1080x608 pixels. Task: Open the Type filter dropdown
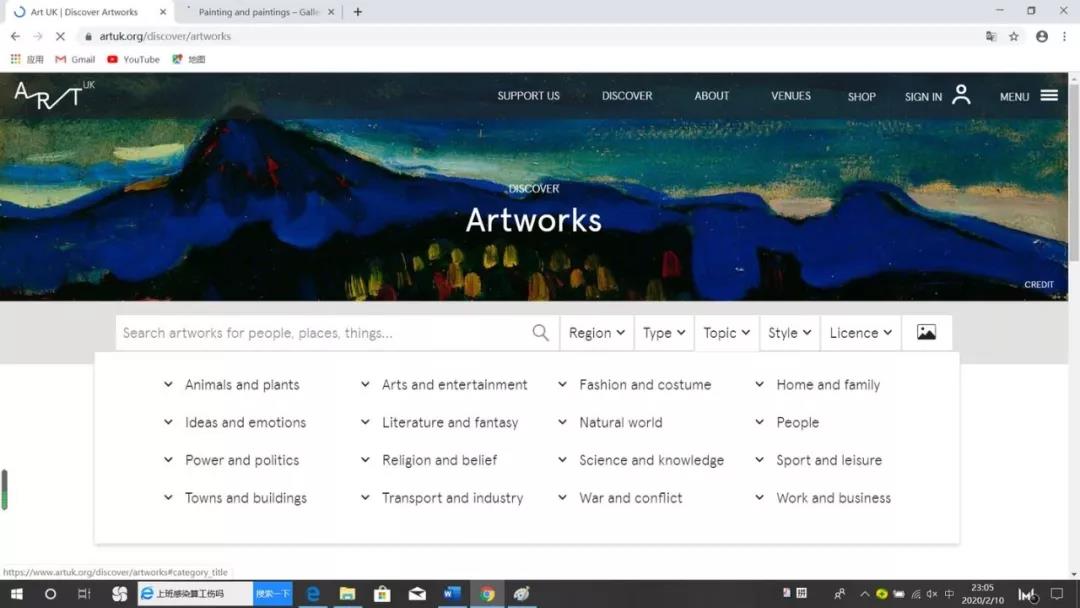pos(664,333)
